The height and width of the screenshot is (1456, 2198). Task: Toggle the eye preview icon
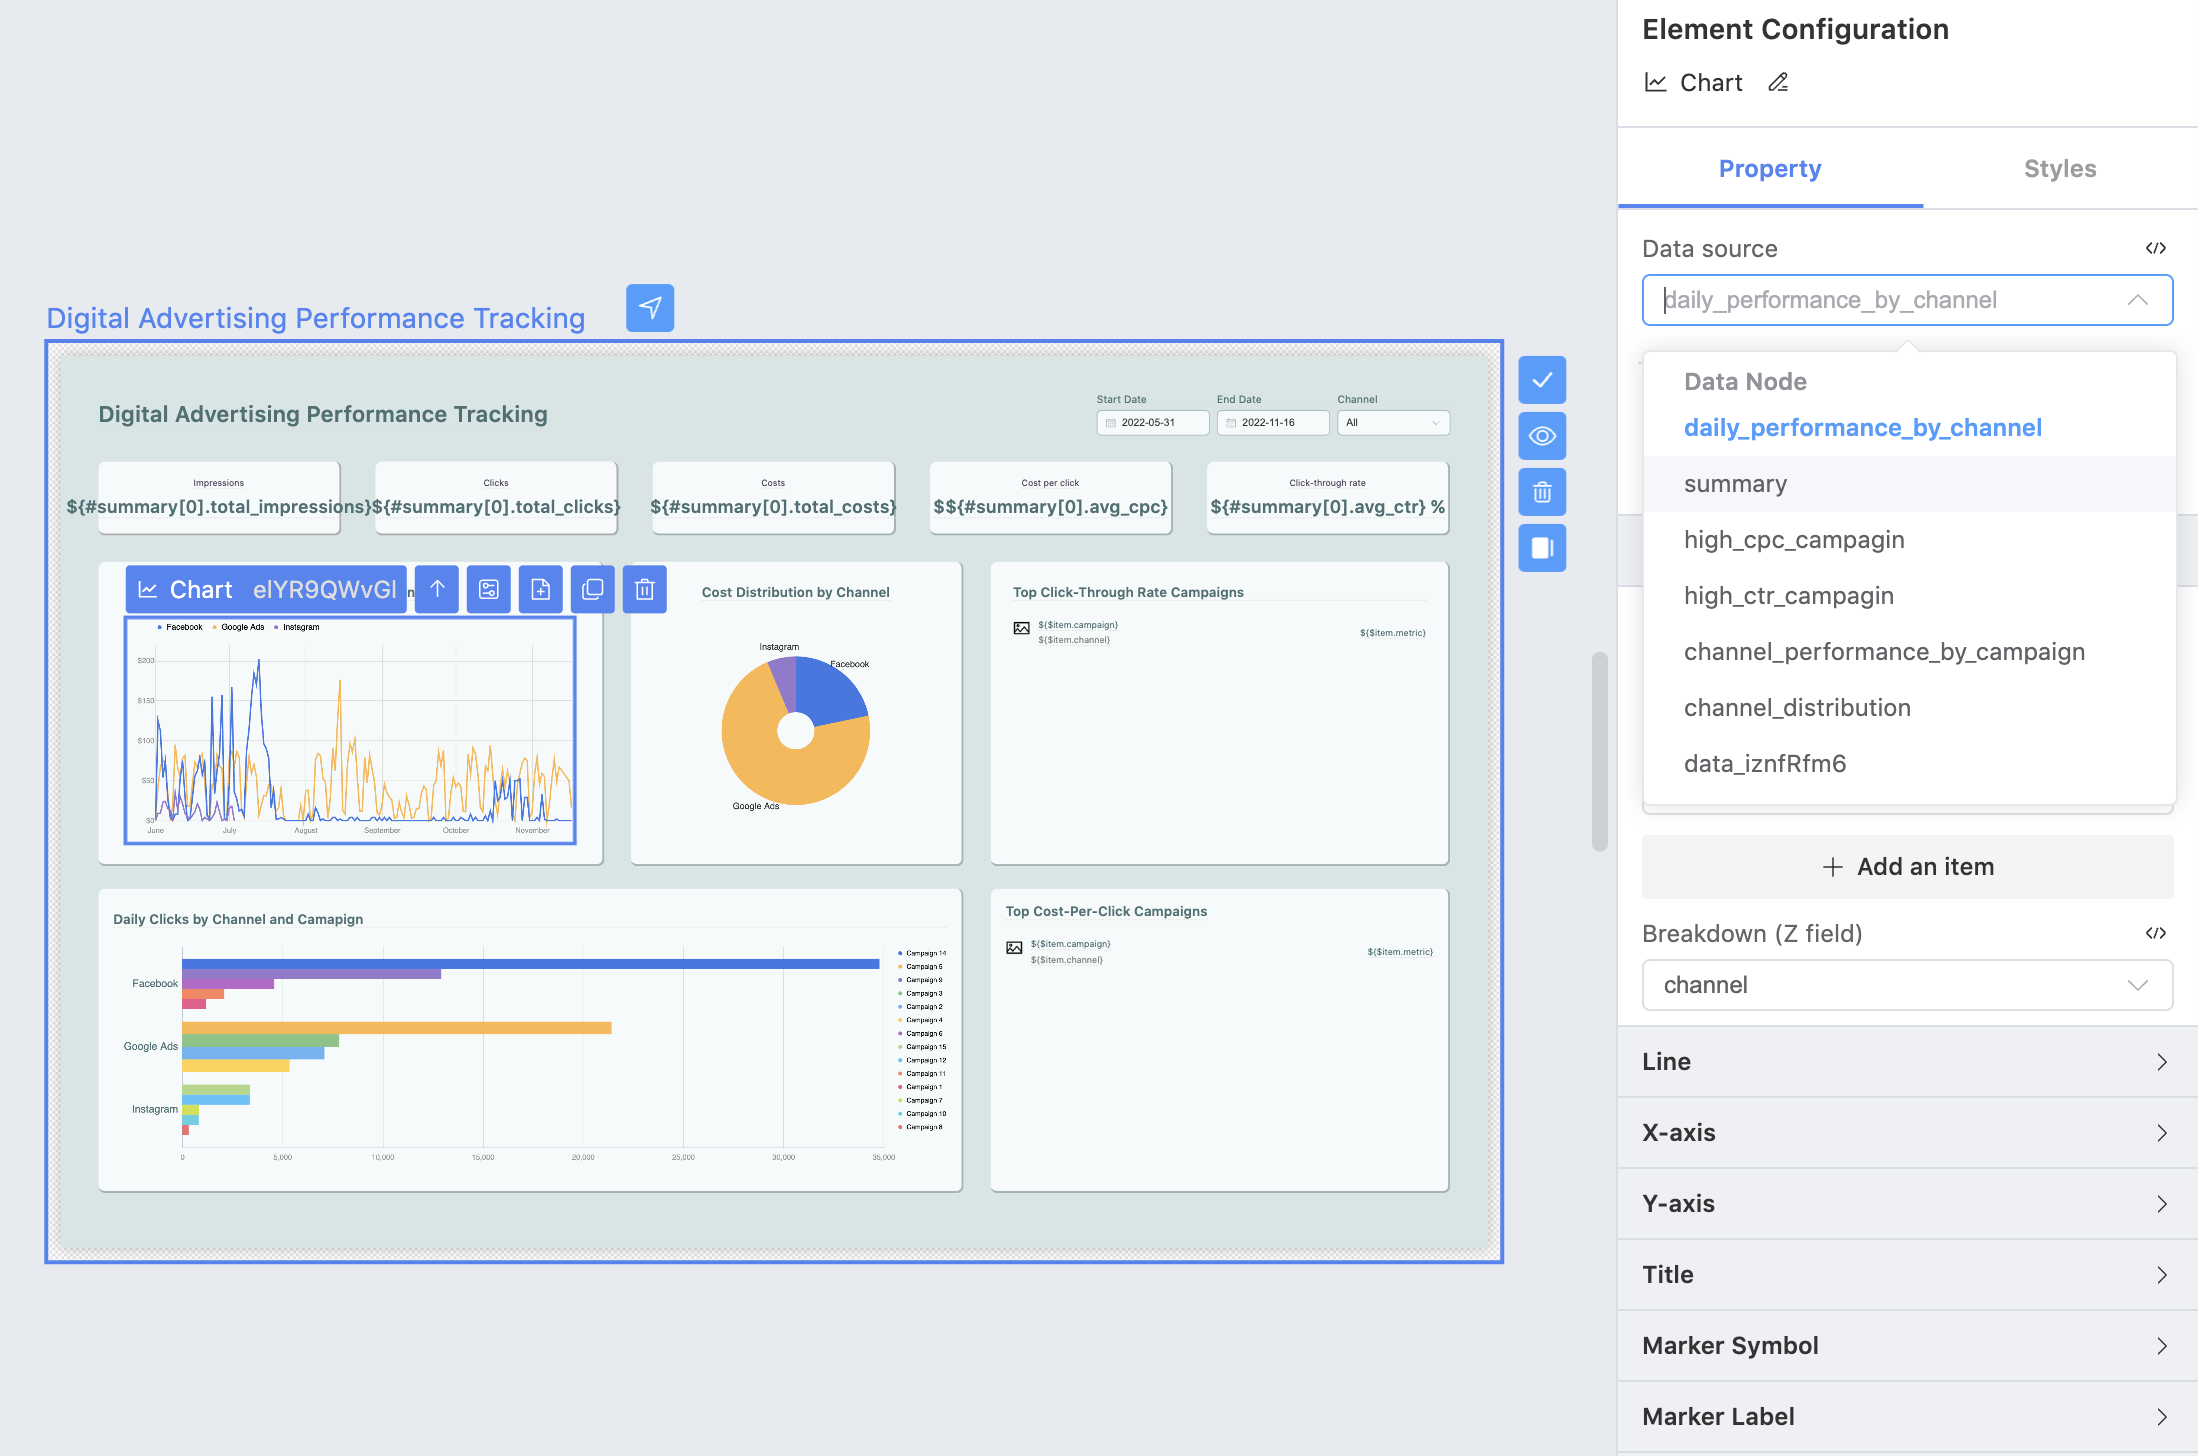click(1542, 436)
